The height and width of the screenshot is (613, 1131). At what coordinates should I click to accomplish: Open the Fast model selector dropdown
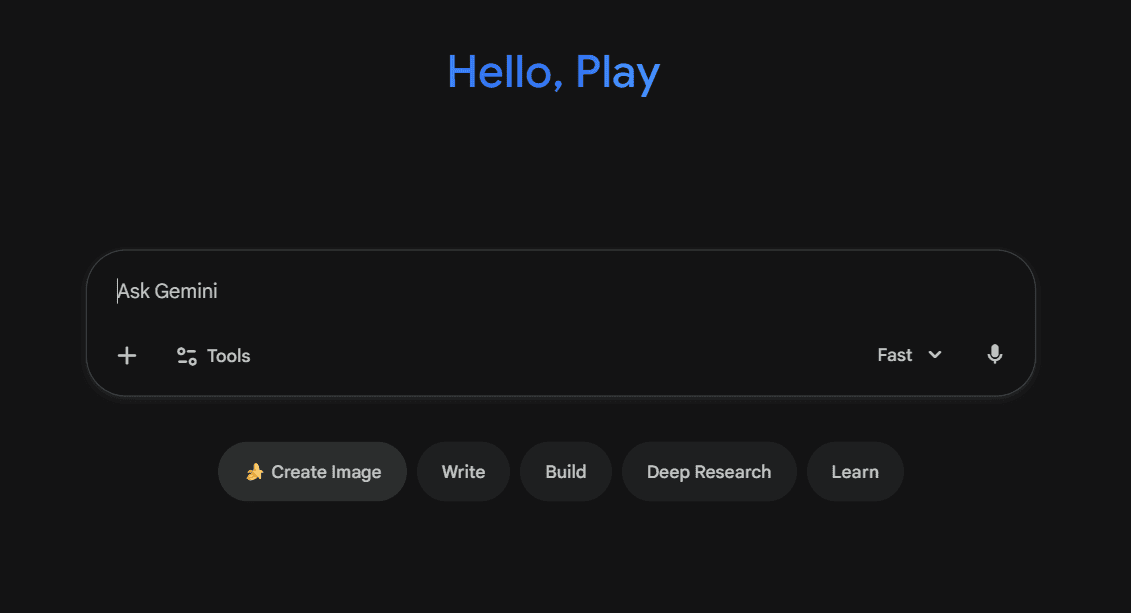[x=909, y=355]
